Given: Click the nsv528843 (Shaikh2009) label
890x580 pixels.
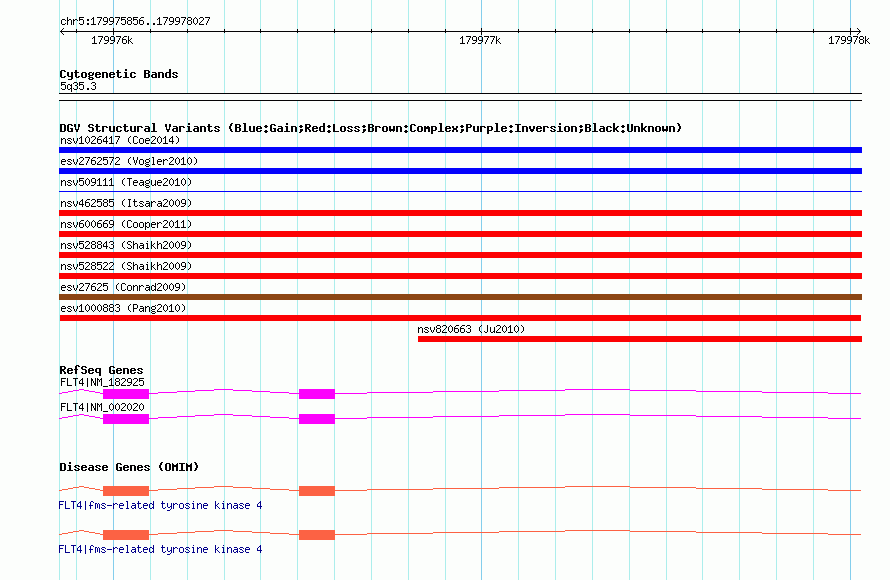Looking at the screenshot, I should point(126,245).
